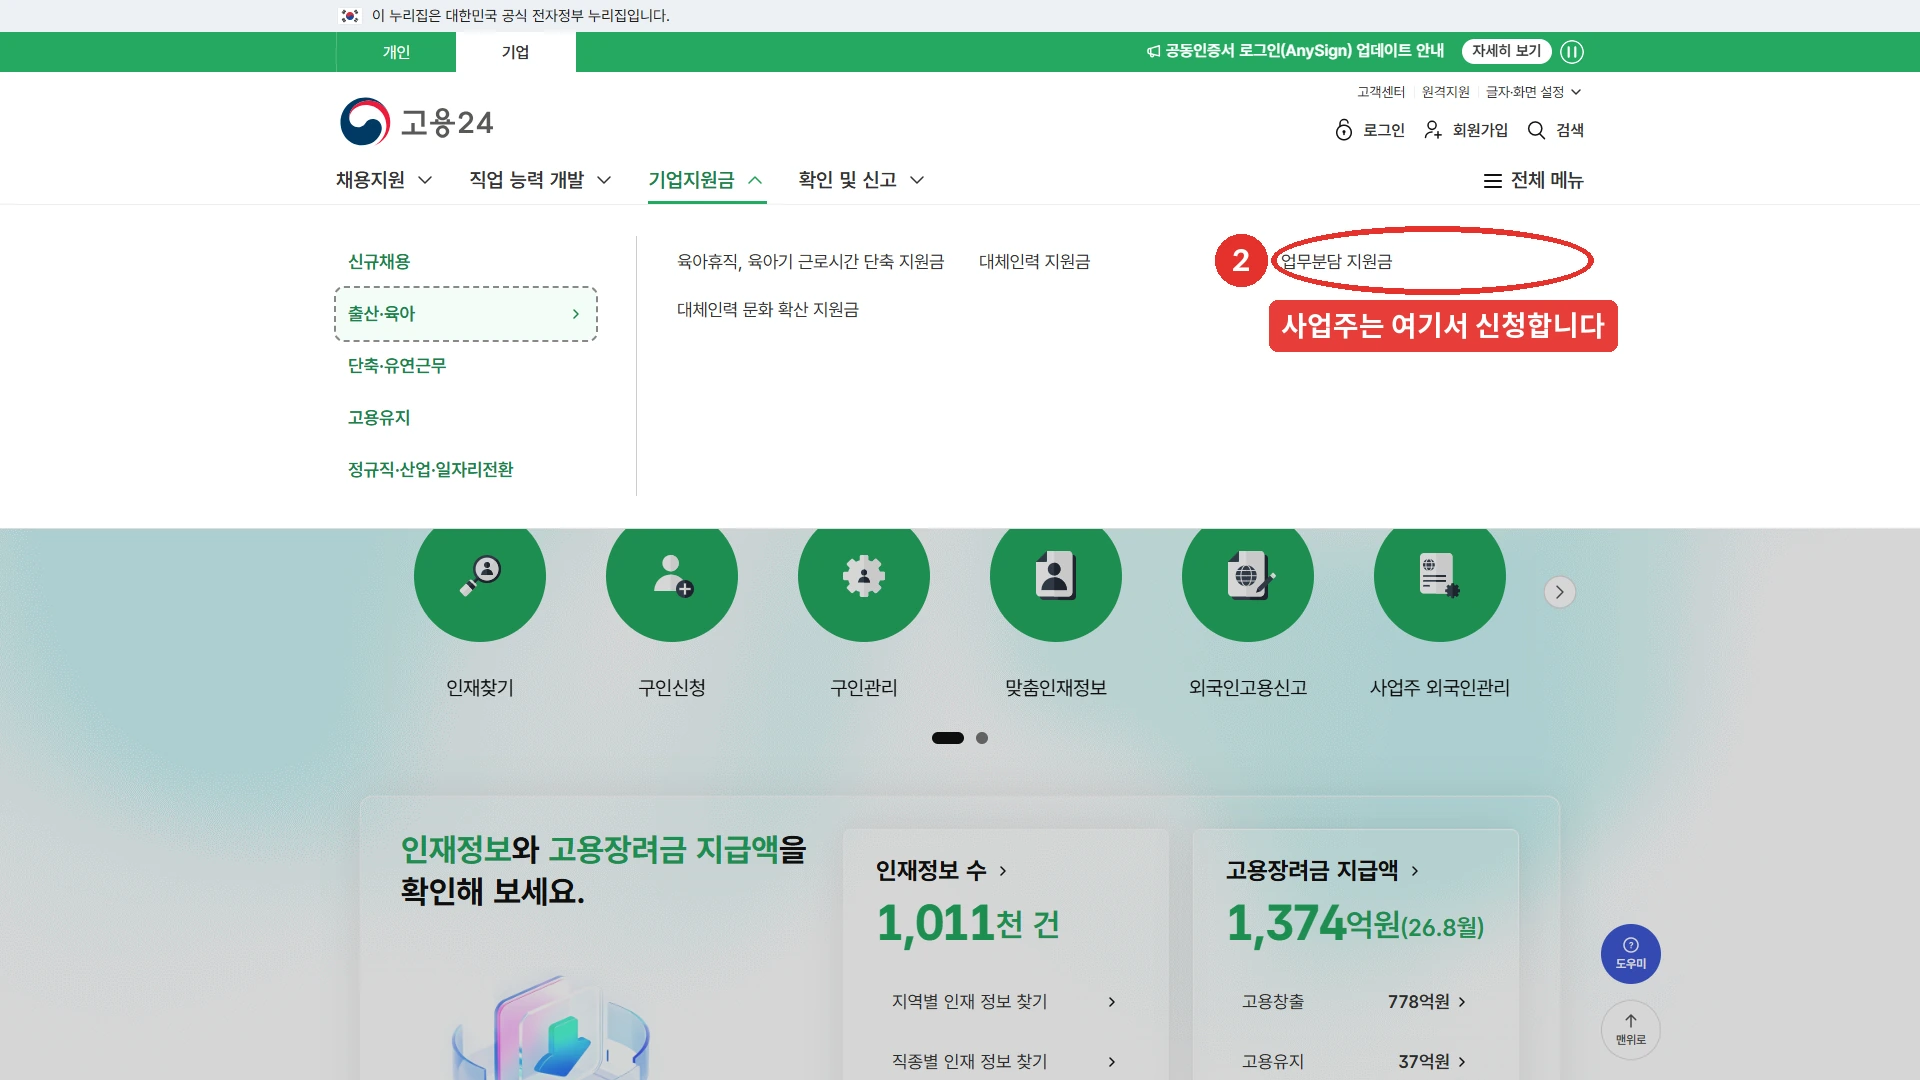Open 인재찾기 green circle icon
This screenshot has width=1920, height=1080.
480,576
